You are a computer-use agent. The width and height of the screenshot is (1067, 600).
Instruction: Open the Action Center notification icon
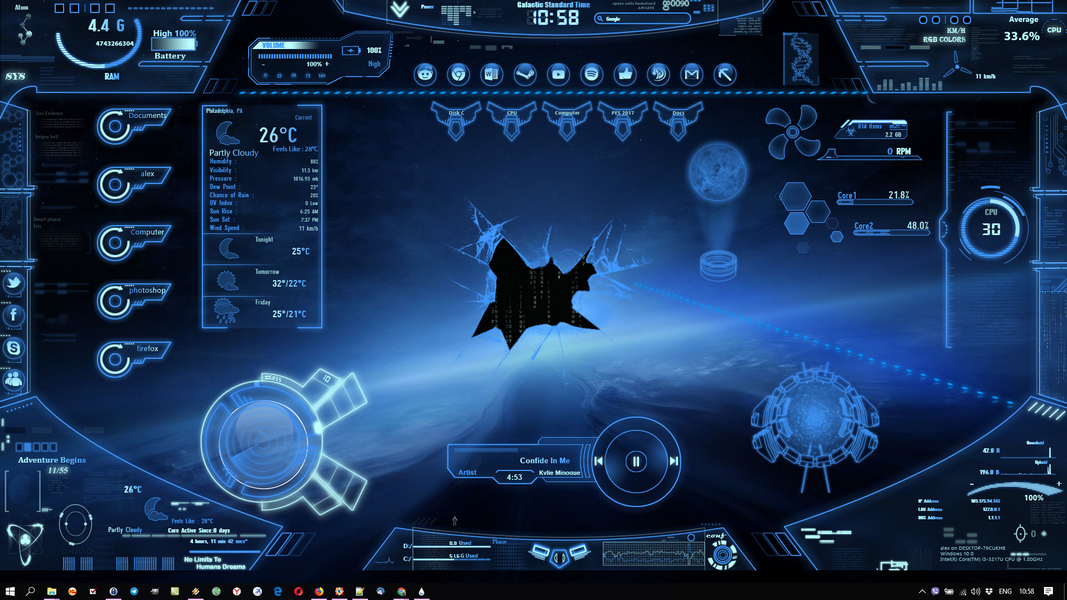point(1049,592)
